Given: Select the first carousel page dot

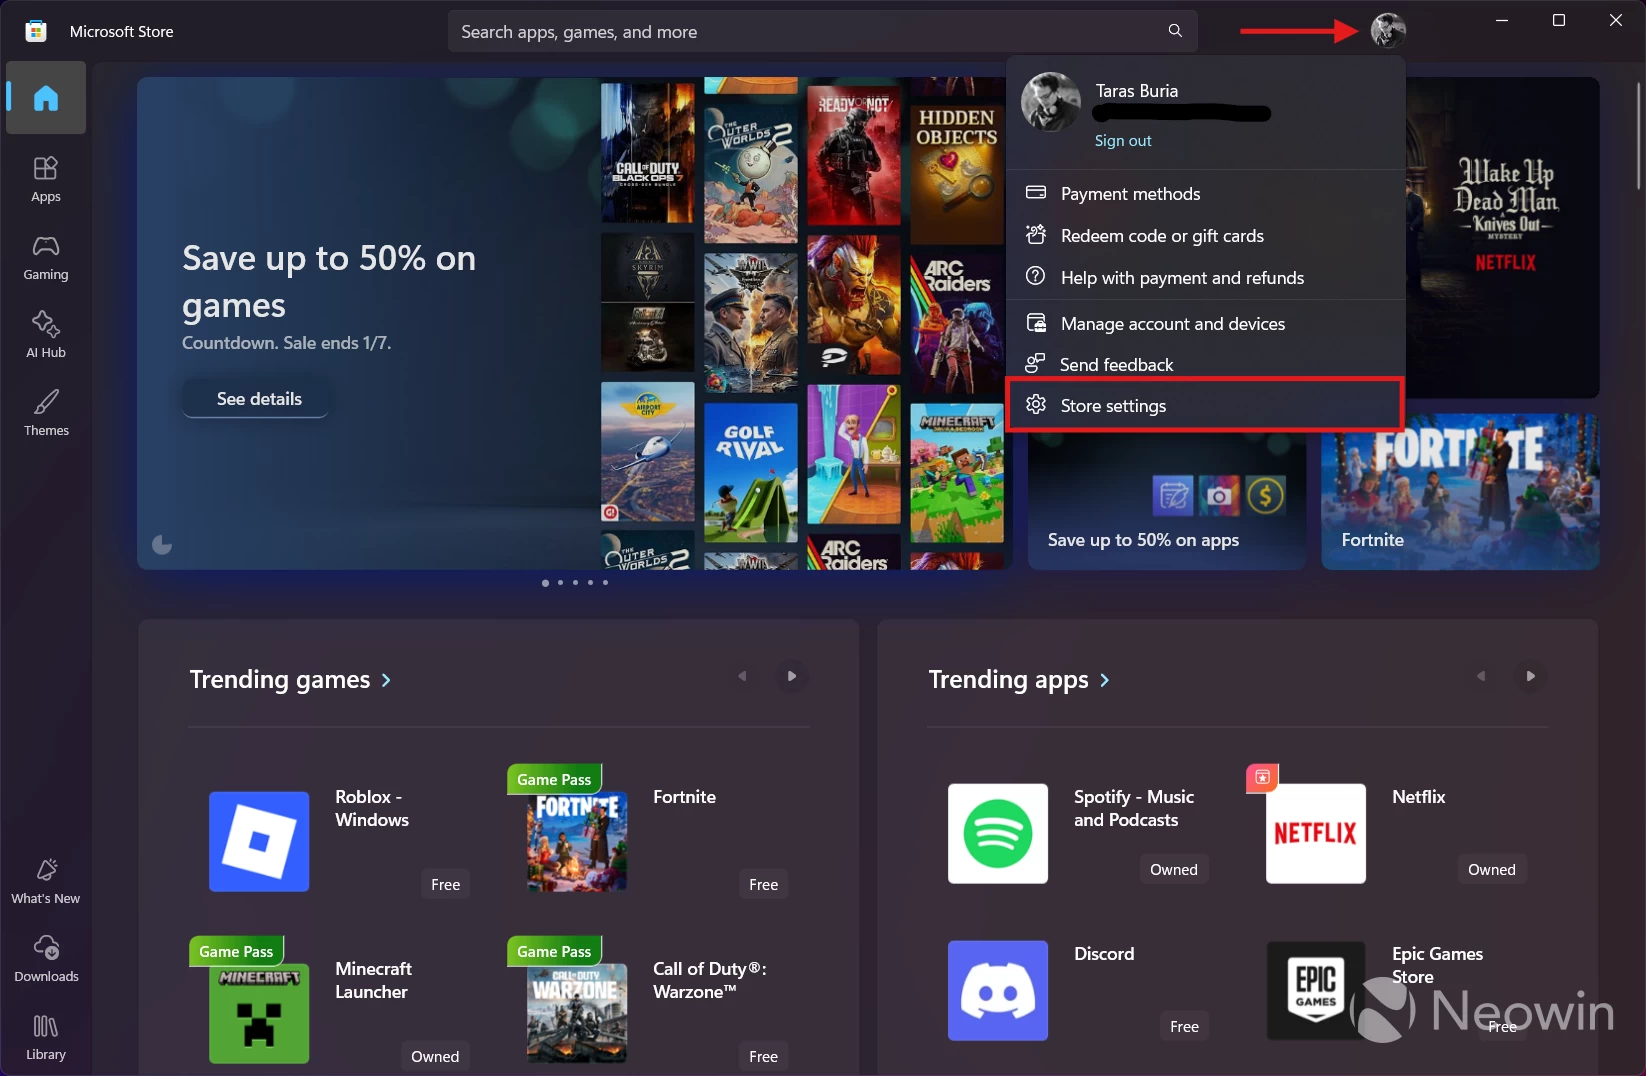Looking at the screenshot, I should tap(545, 582).
